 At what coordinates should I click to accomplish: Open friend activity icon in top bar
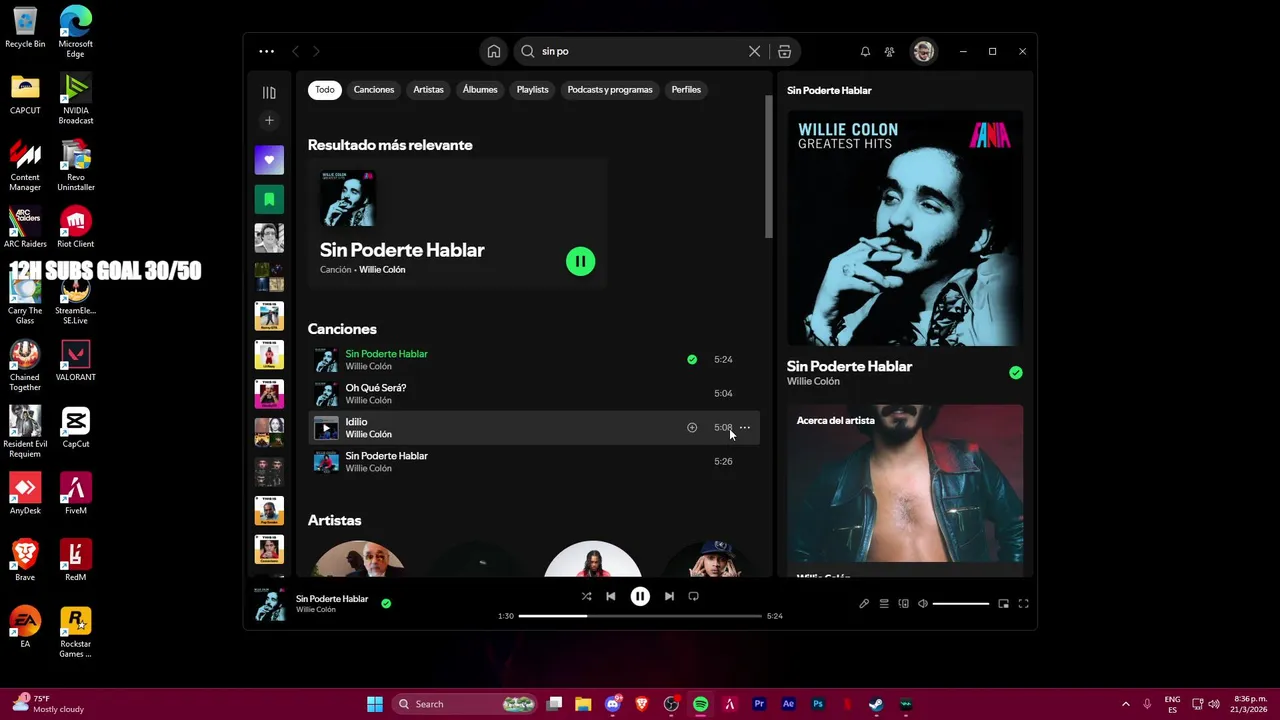click(x=890, y=51)
